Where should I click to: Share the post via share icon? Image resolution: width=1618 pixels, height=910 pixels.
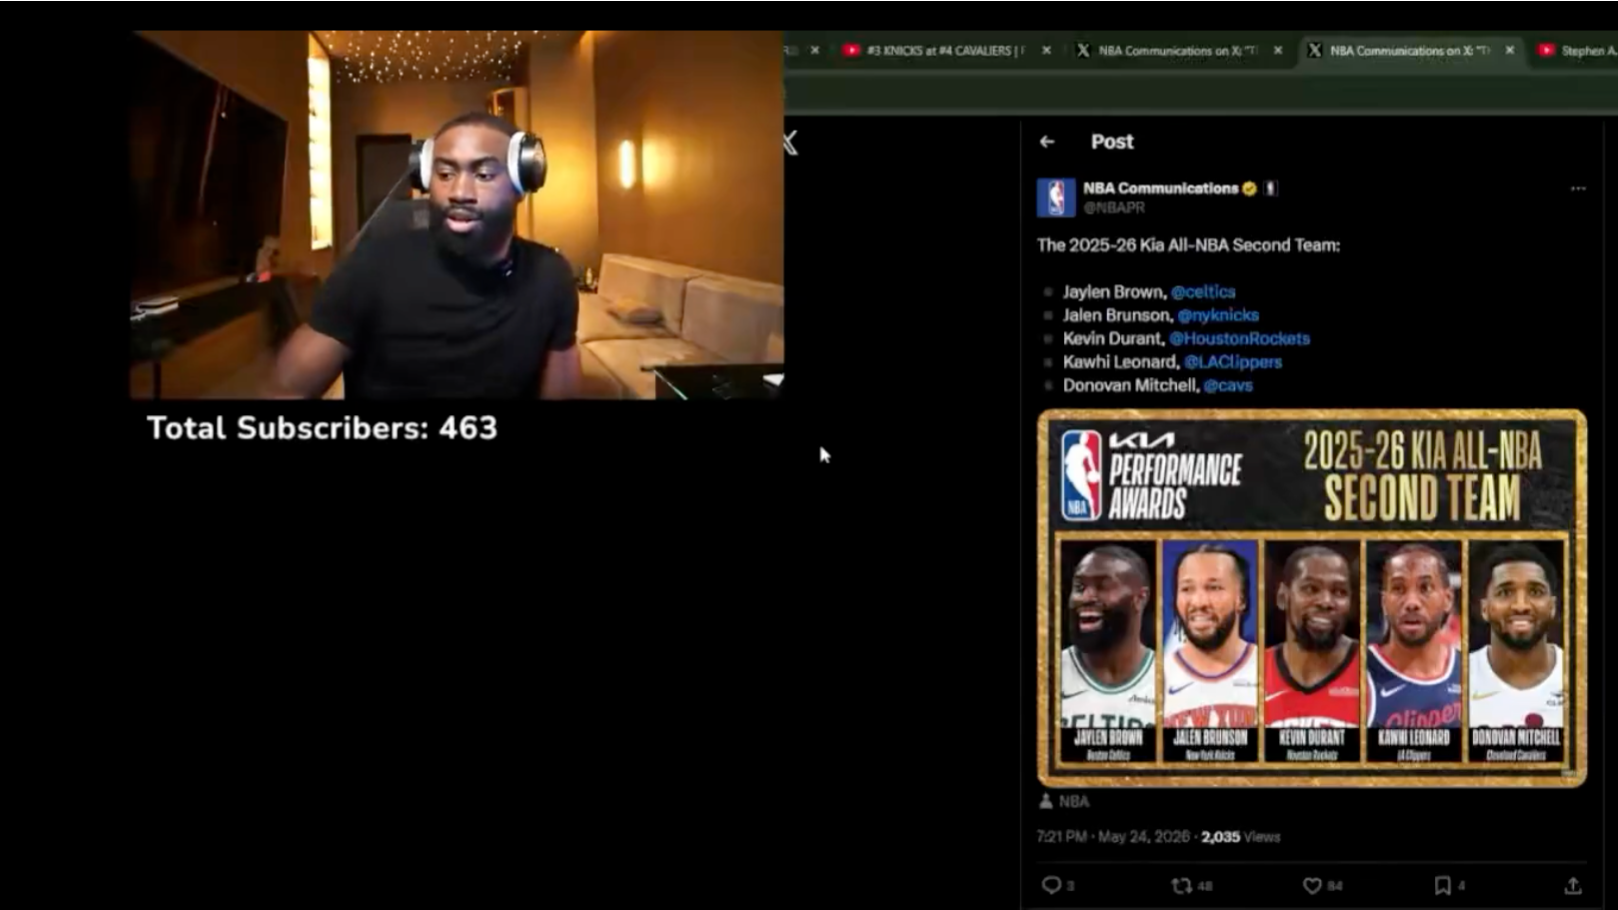tap(1573, 885)
